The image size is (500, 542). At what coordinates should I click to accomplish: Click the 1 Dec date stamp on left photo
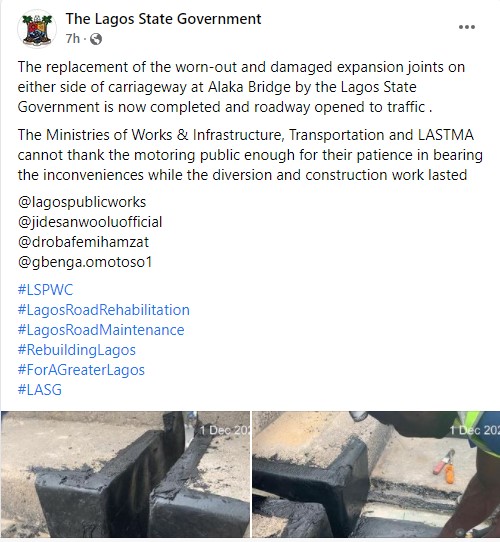(224, 430)
